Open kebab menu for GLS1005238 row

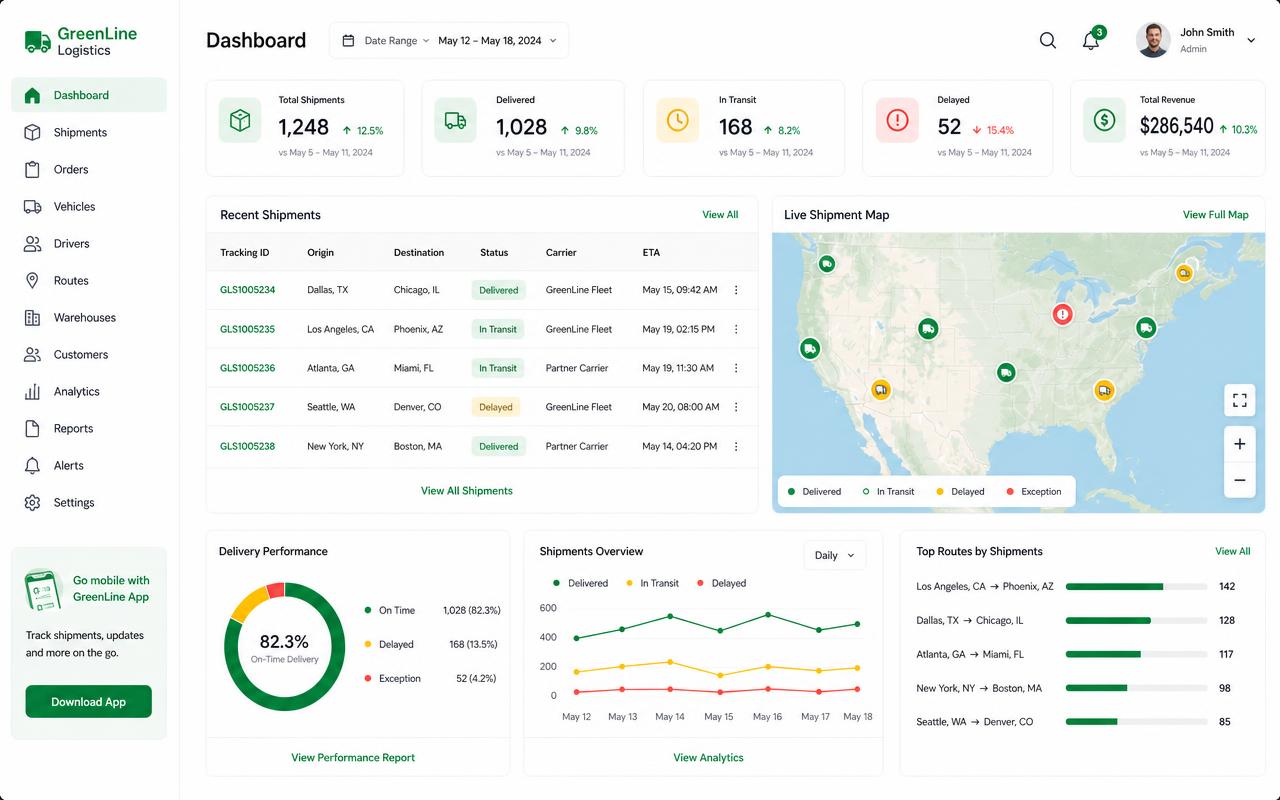click(x=736, y=446)
